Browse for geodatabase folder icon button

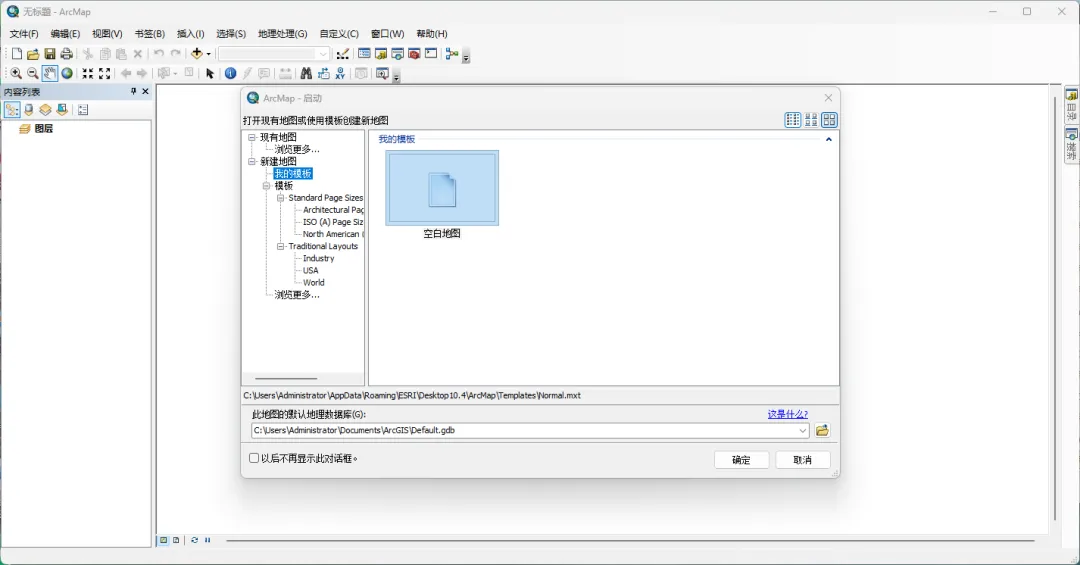coord(822,431)
